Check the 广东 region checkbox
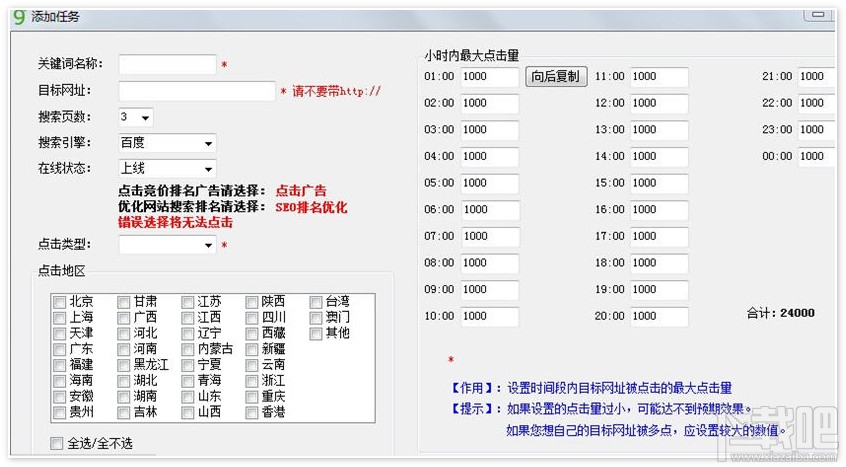The height and width of the screenshot is (467, 846). [x=59, y=349]
